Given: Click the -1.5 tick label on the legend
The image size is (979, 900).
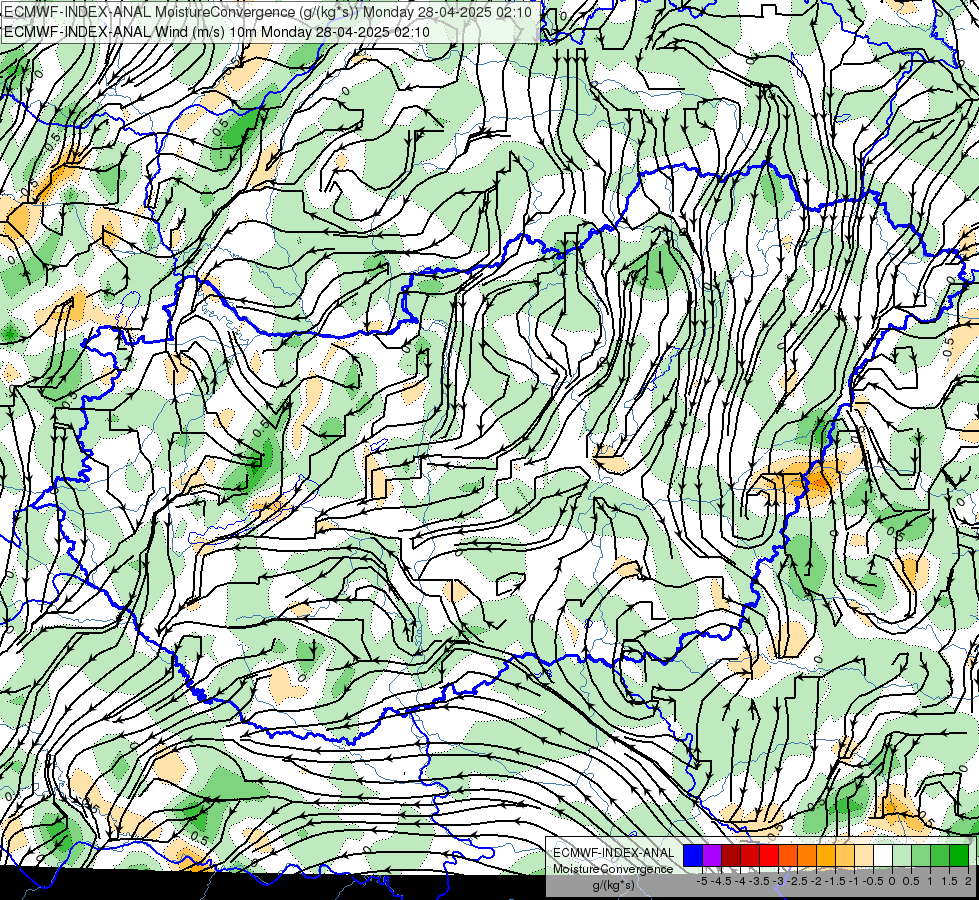Looking at the screenshot, I should pos(836,881).
